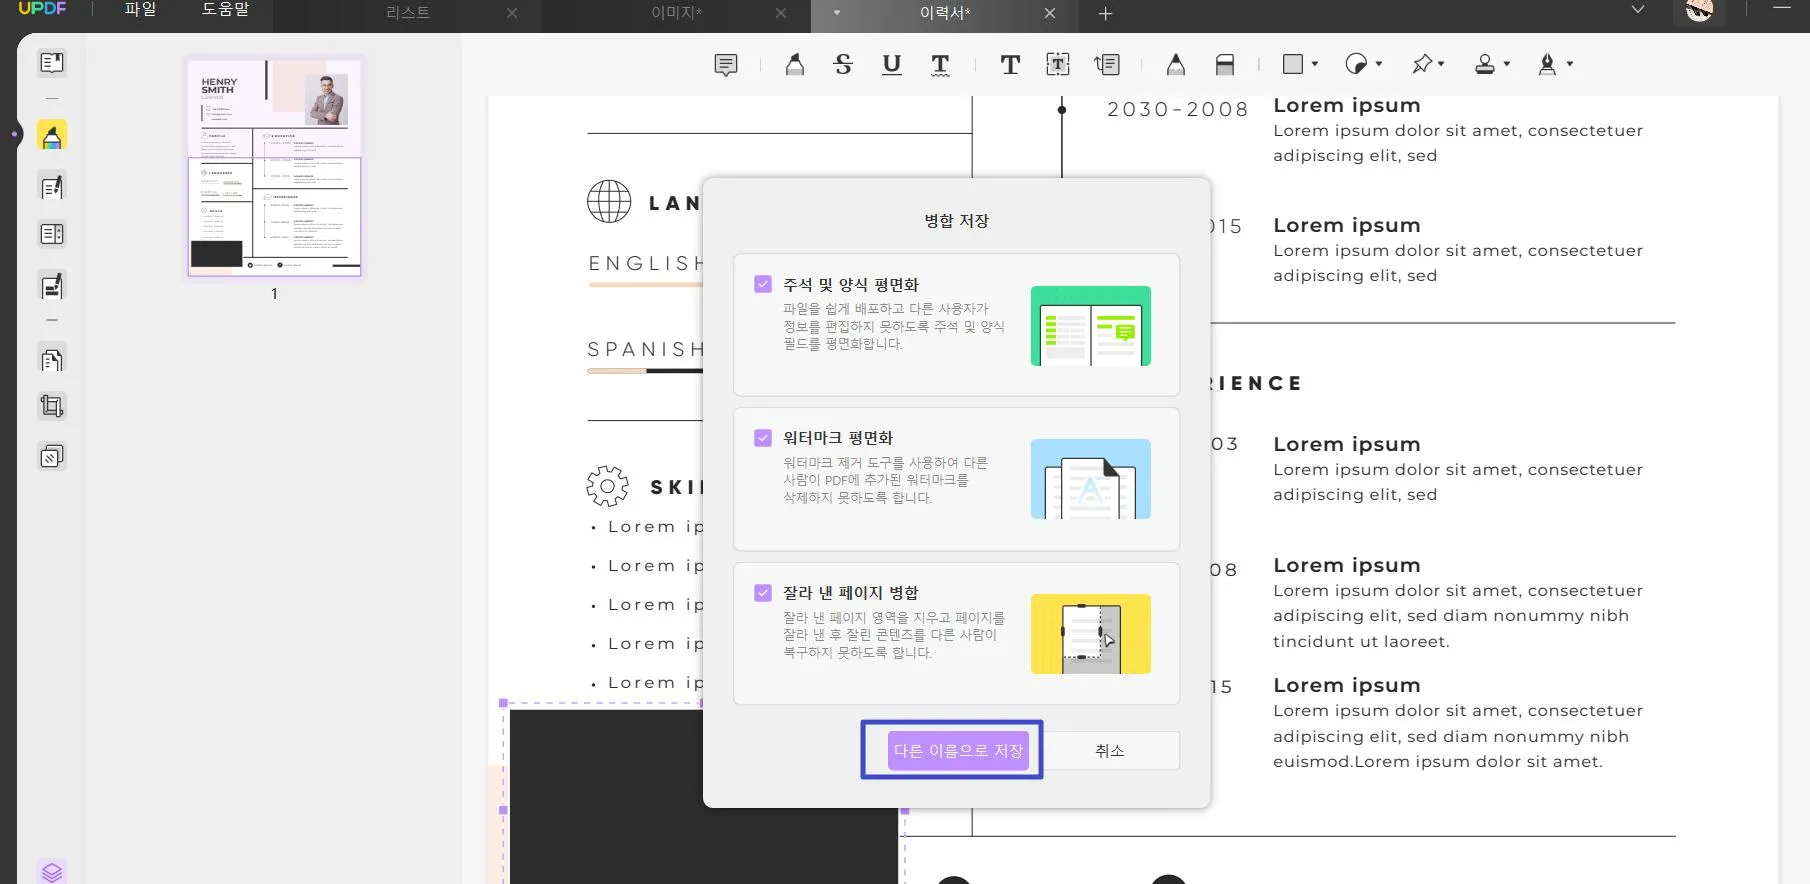
Task: Switch to the 리스트 tab
Action: click(407, 13)
